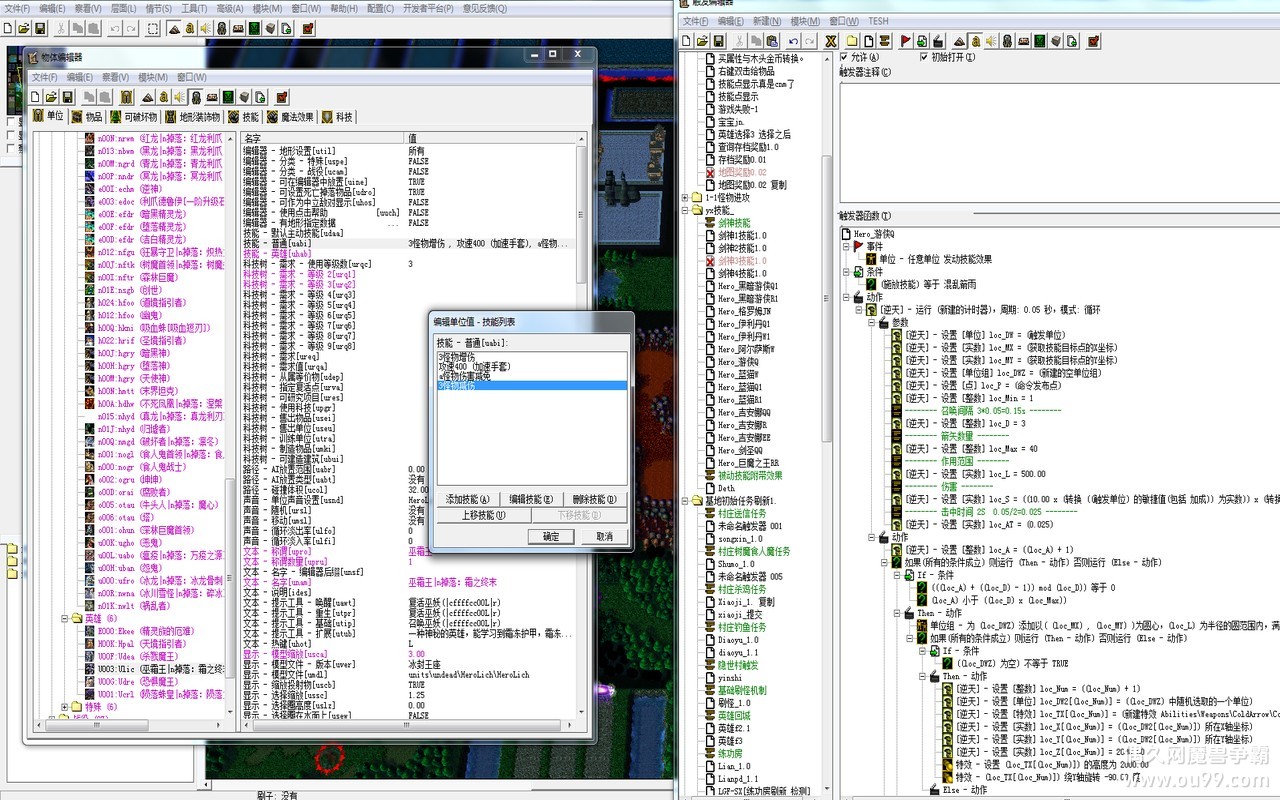The width and height of the screenshot is (1280, 800).
Task: Open the terrain editor from main window toolbar
Action: tap(174, 28)
